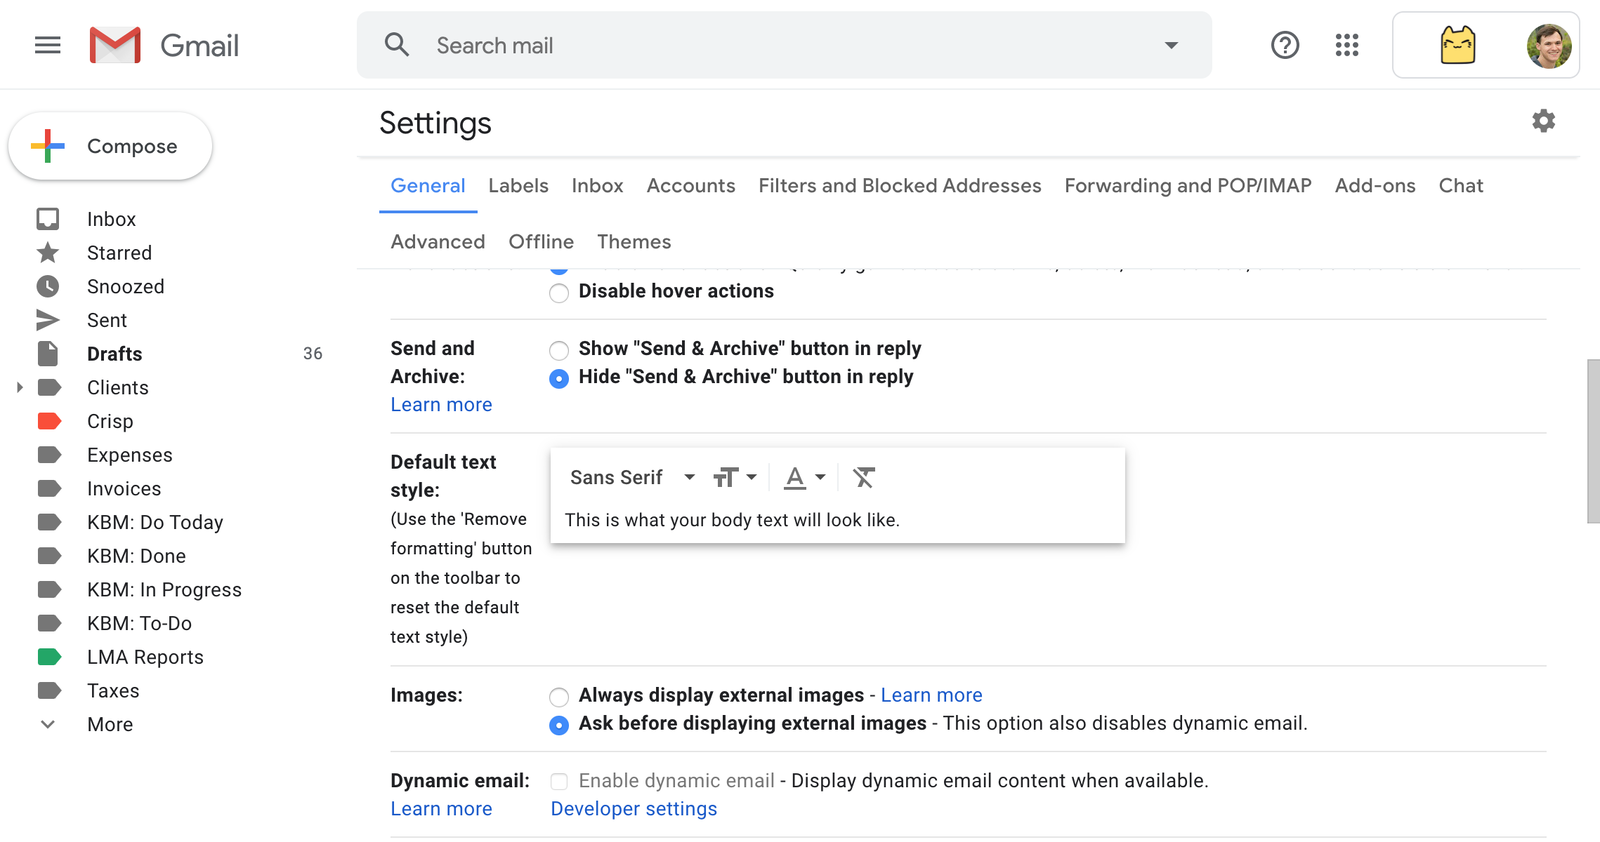Screen dimensions: 1600x842
Task: Click the Clients label icon
Action: [x=49, y=387]
